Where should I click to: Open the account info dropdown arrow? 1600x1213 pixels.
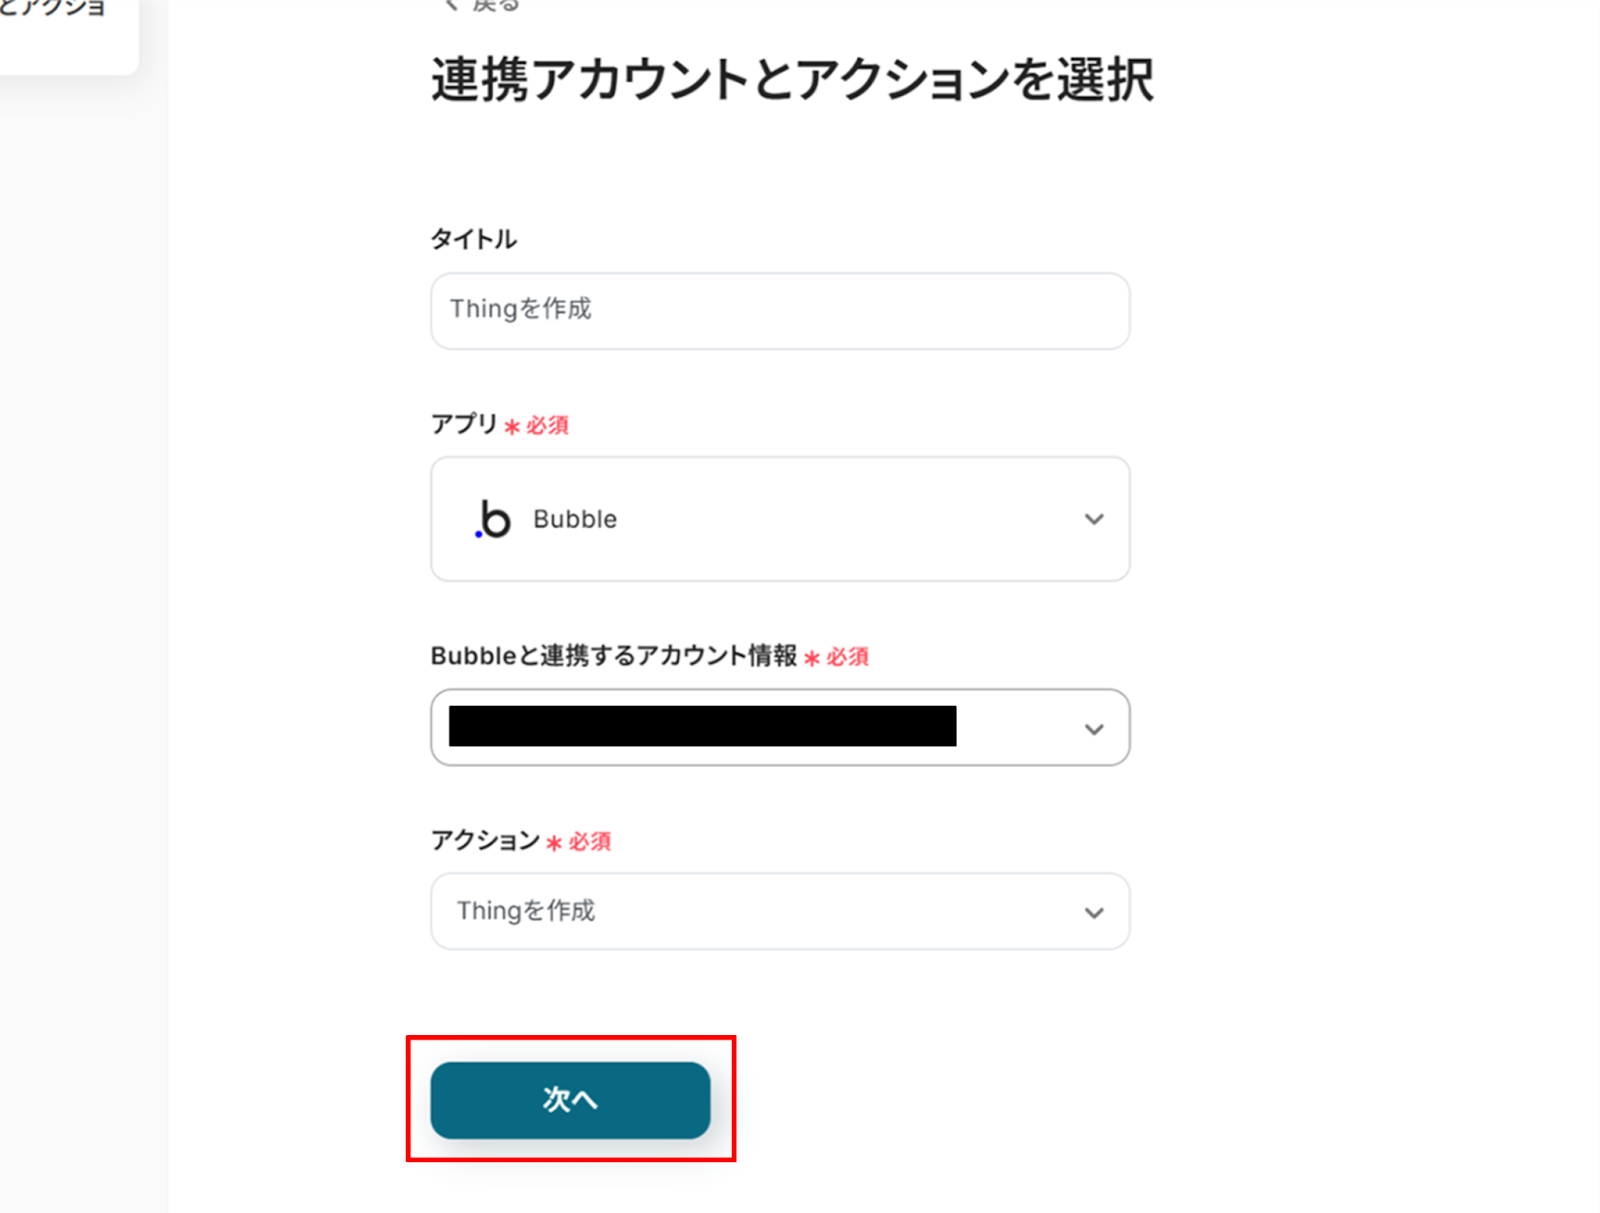coord(1094,729)
